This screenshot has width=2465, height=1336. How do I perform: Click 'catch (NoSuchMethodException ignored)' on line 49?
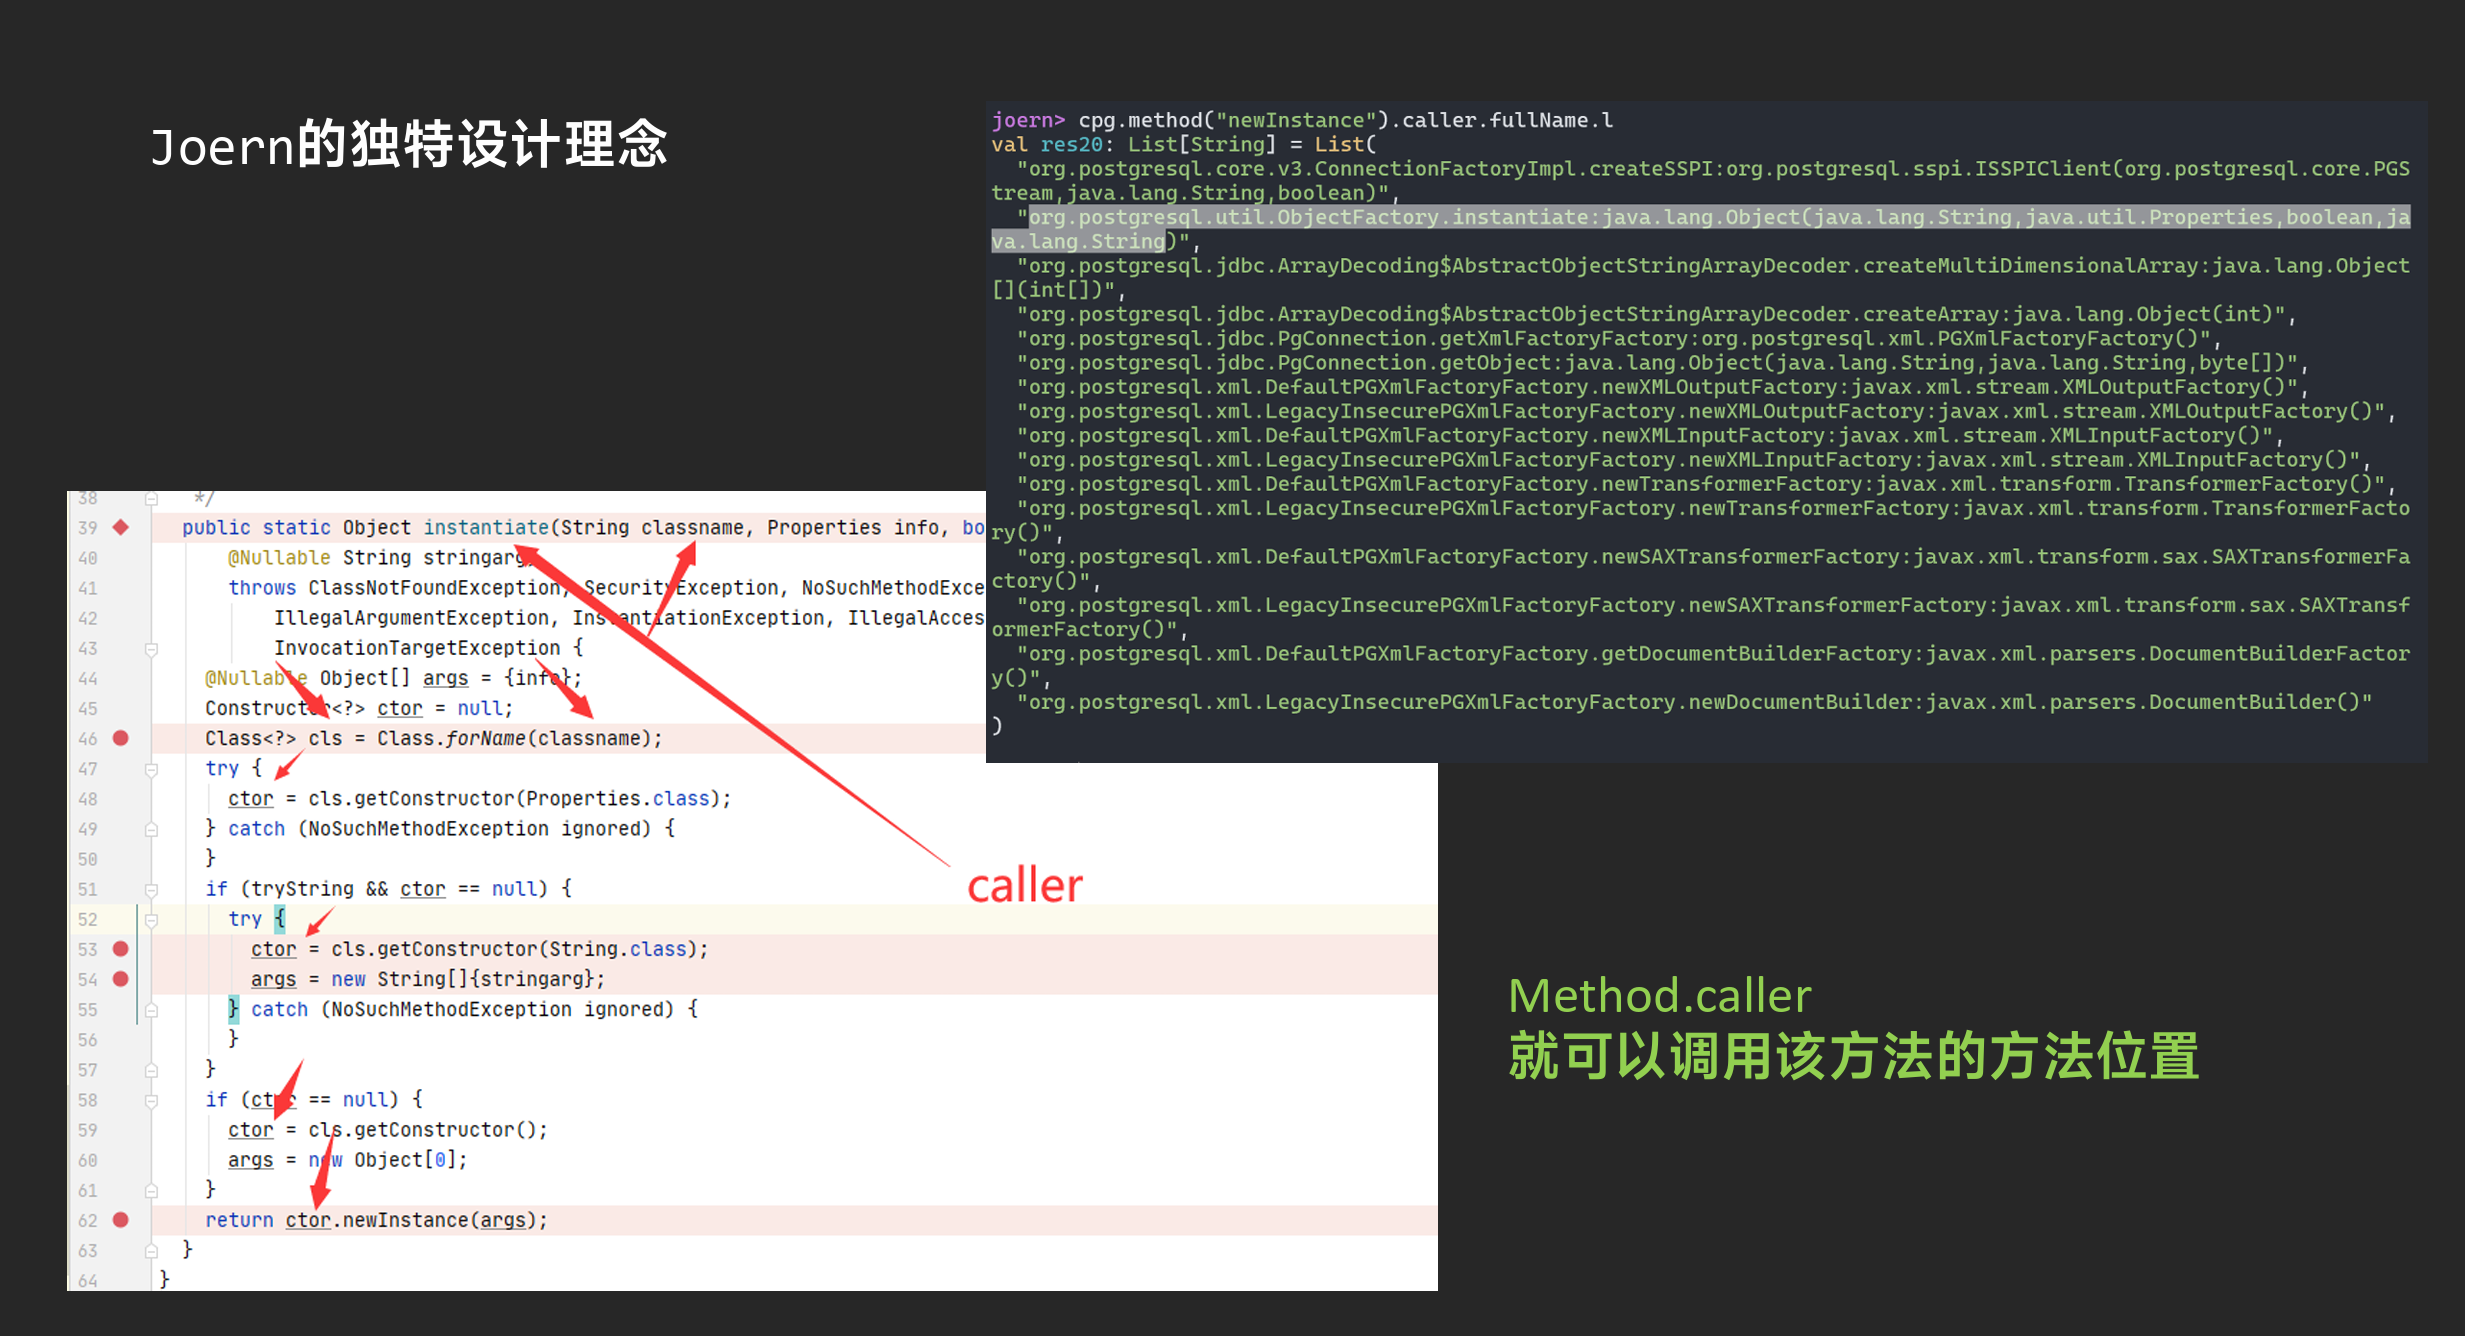439,828
